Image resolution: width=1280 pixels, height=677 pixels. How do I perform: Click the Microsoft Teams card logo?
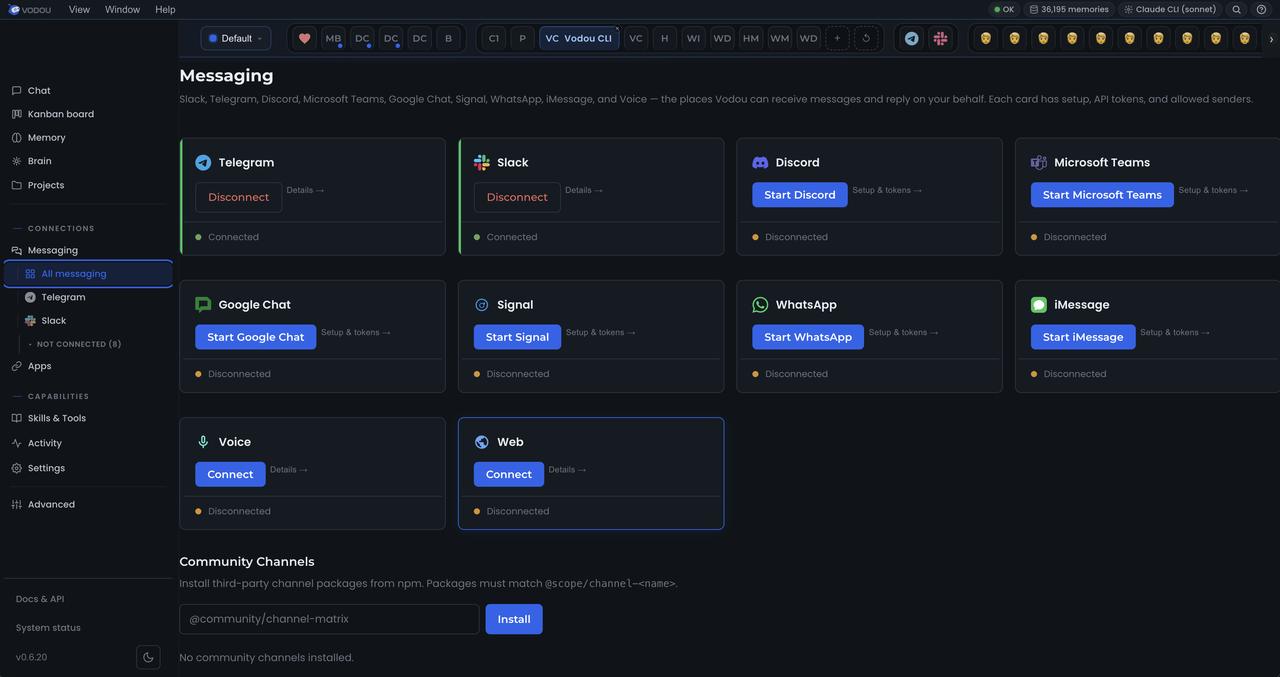coord(1039,162)
